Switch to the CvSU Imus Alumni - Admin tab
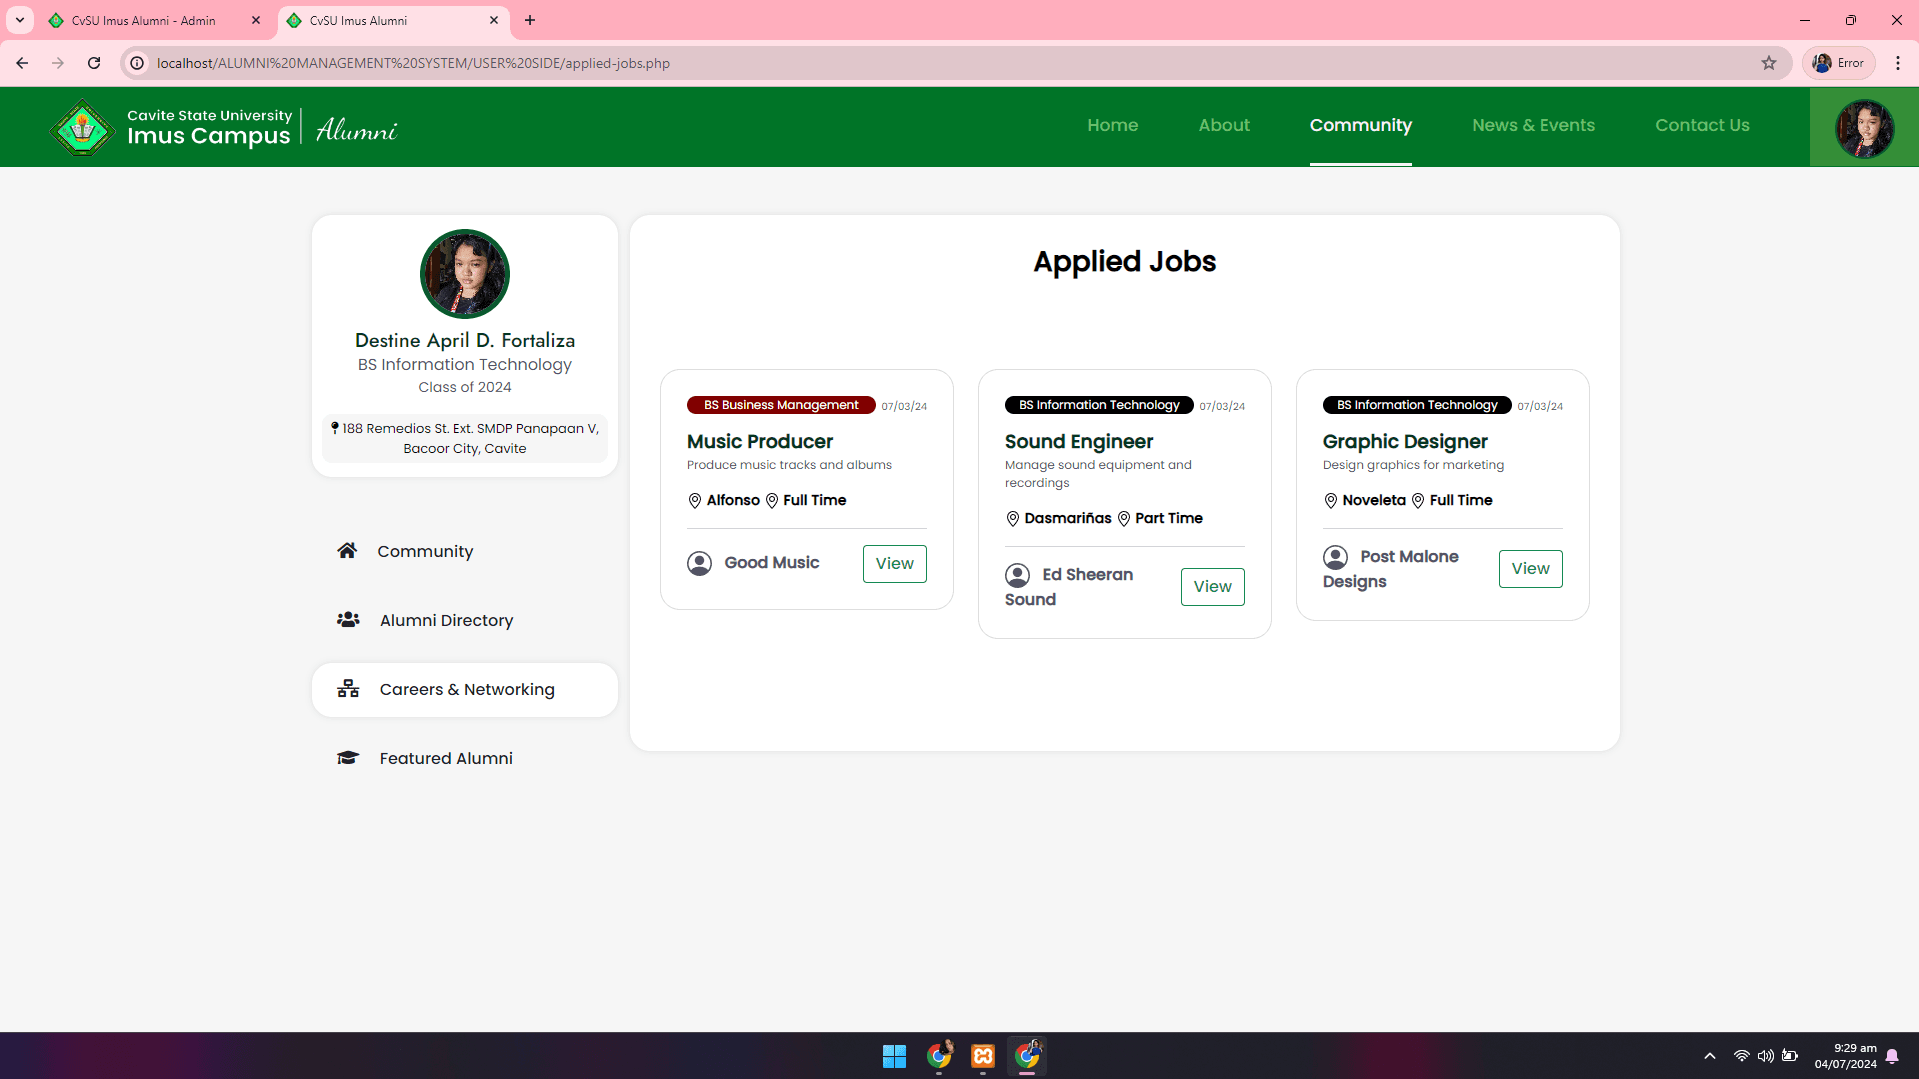The width and height of the screenshot is (1919, 1079). (144, 20)
